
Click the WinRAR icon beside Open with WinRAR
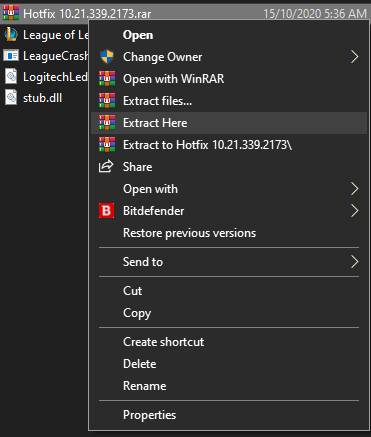click(107, 79)
